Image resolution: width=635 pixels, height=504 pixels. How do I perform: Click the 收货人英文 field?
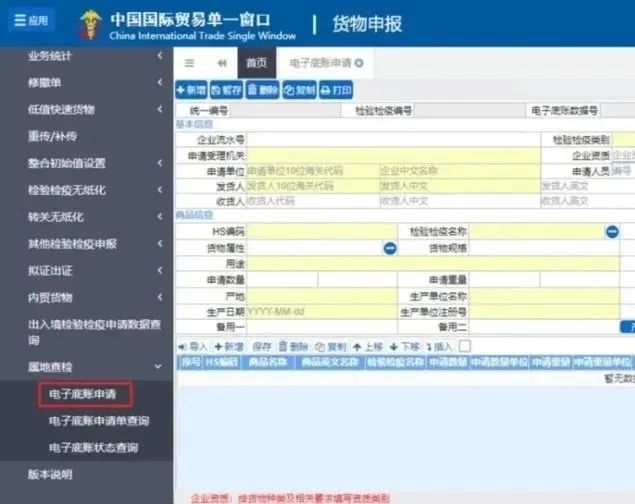pos(588,201)
